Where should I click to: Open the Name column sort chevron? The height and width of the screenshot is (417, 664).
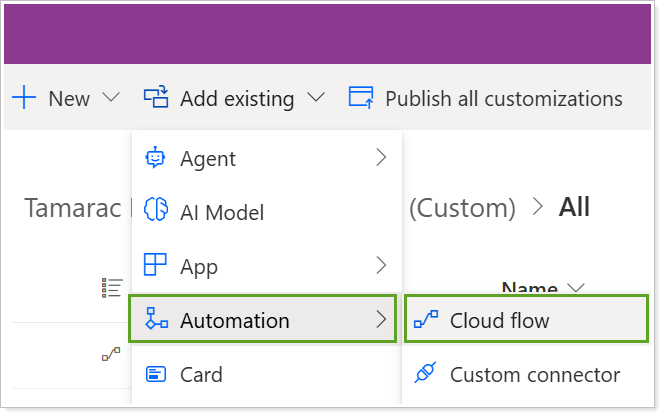pyautogui.click(x=575, y=289)
